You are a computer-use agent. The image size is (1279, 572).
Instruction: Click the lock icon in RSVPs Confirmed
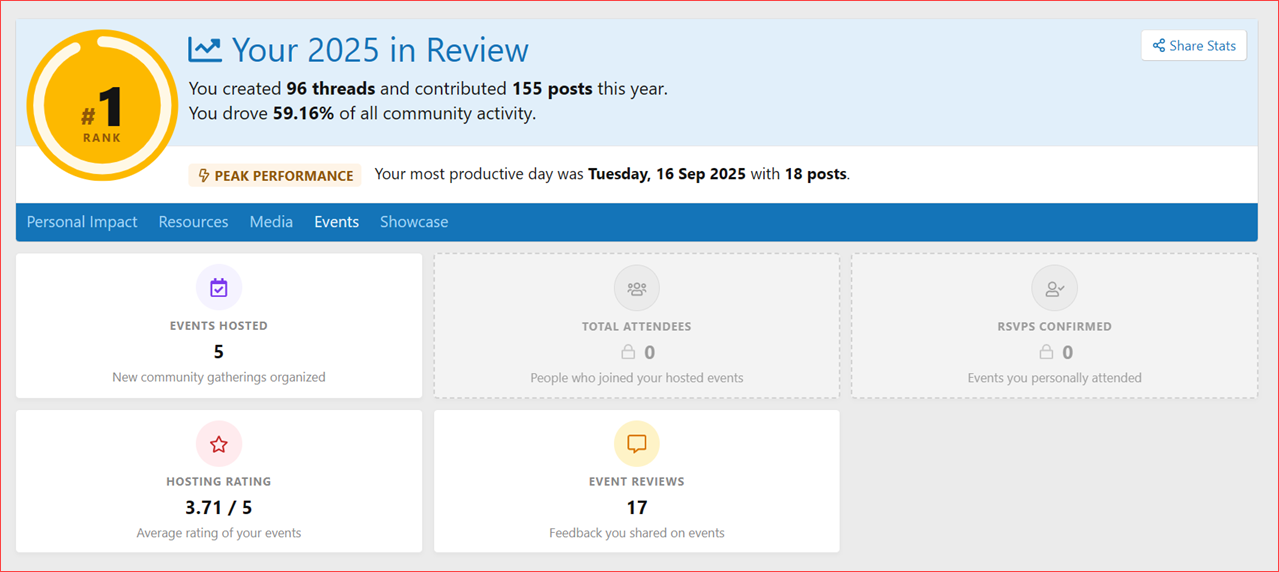tap(1046, 352)
